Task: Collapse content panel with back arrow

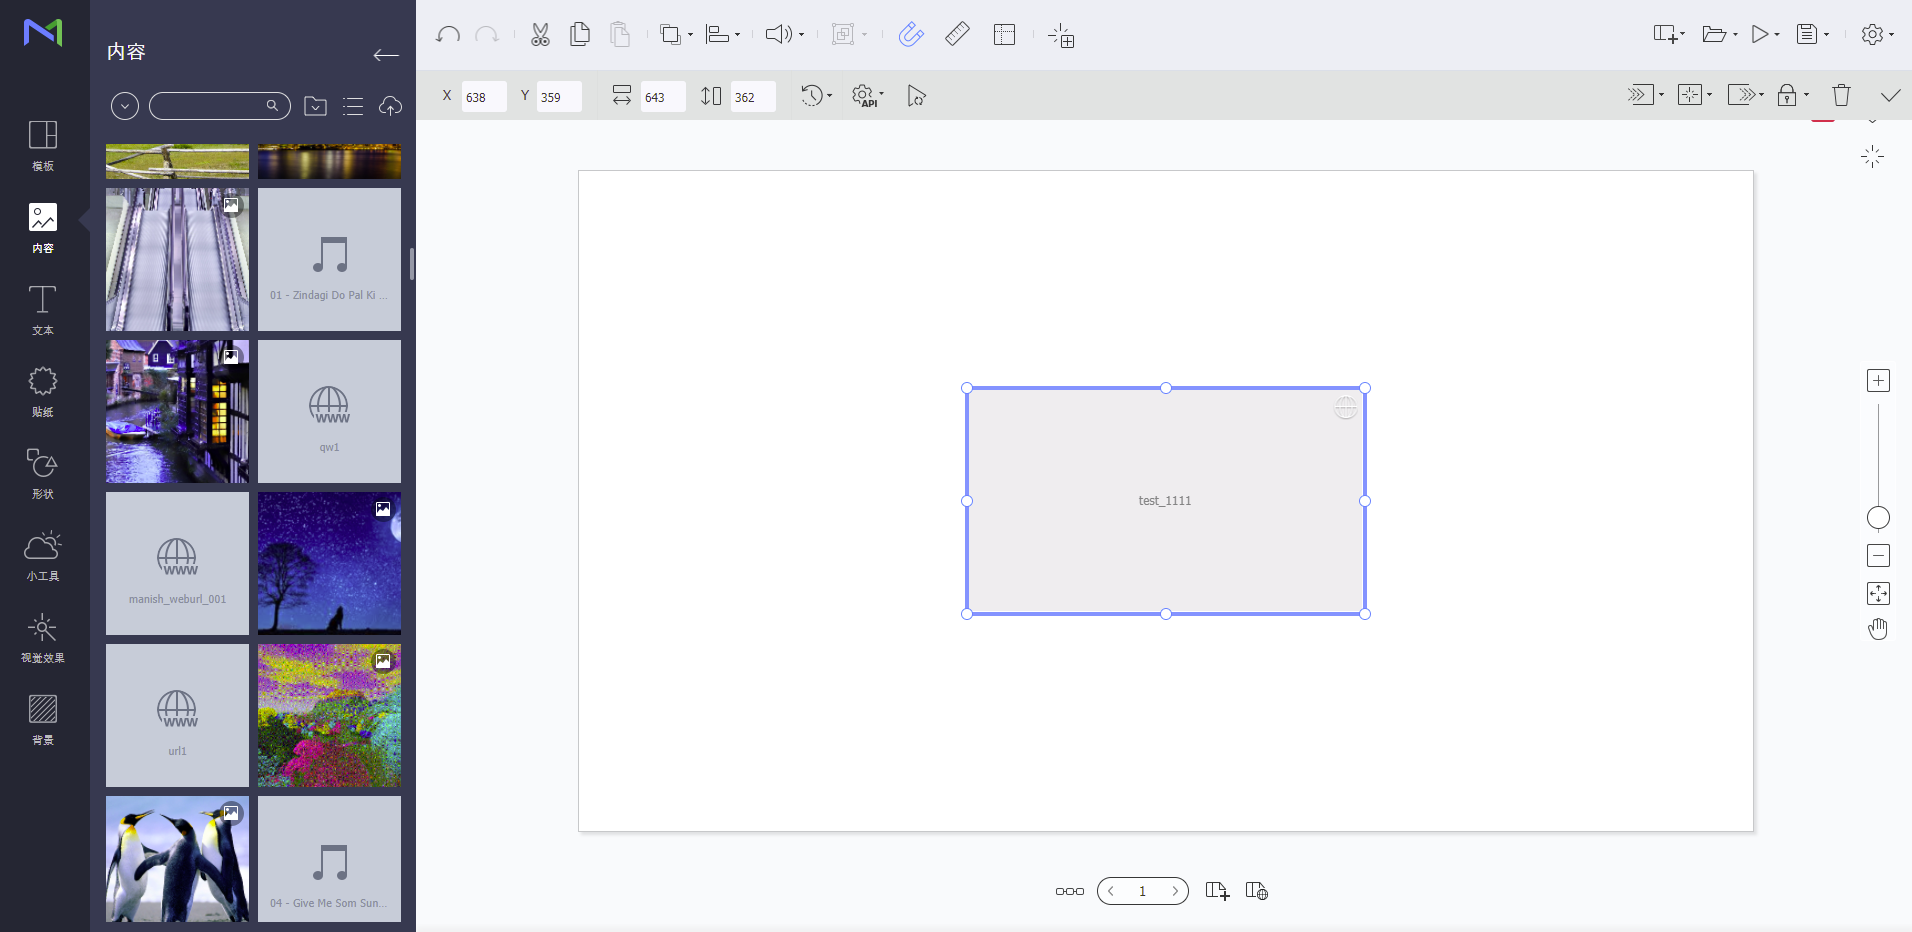Action: [x=385, y=55]
